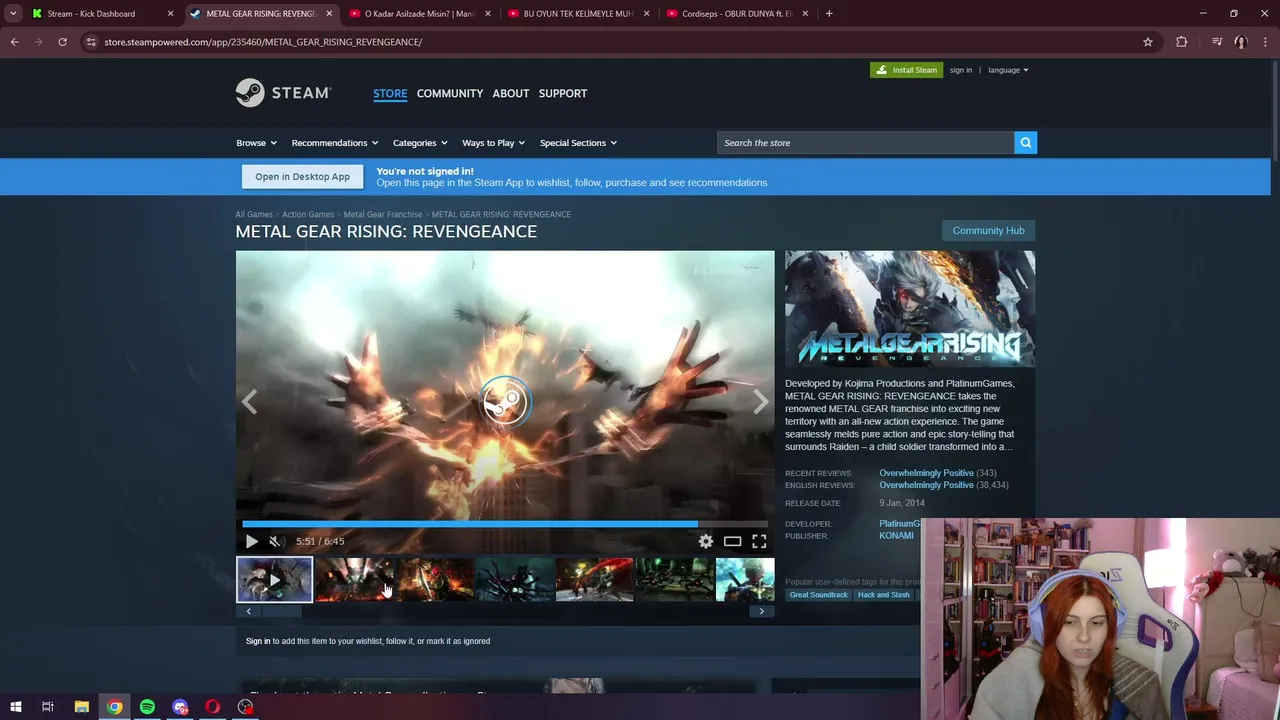This screenshot has height=720, width=1280.
Task: Click the Sign in link below the thumbnails
Action: coord(258,641)
